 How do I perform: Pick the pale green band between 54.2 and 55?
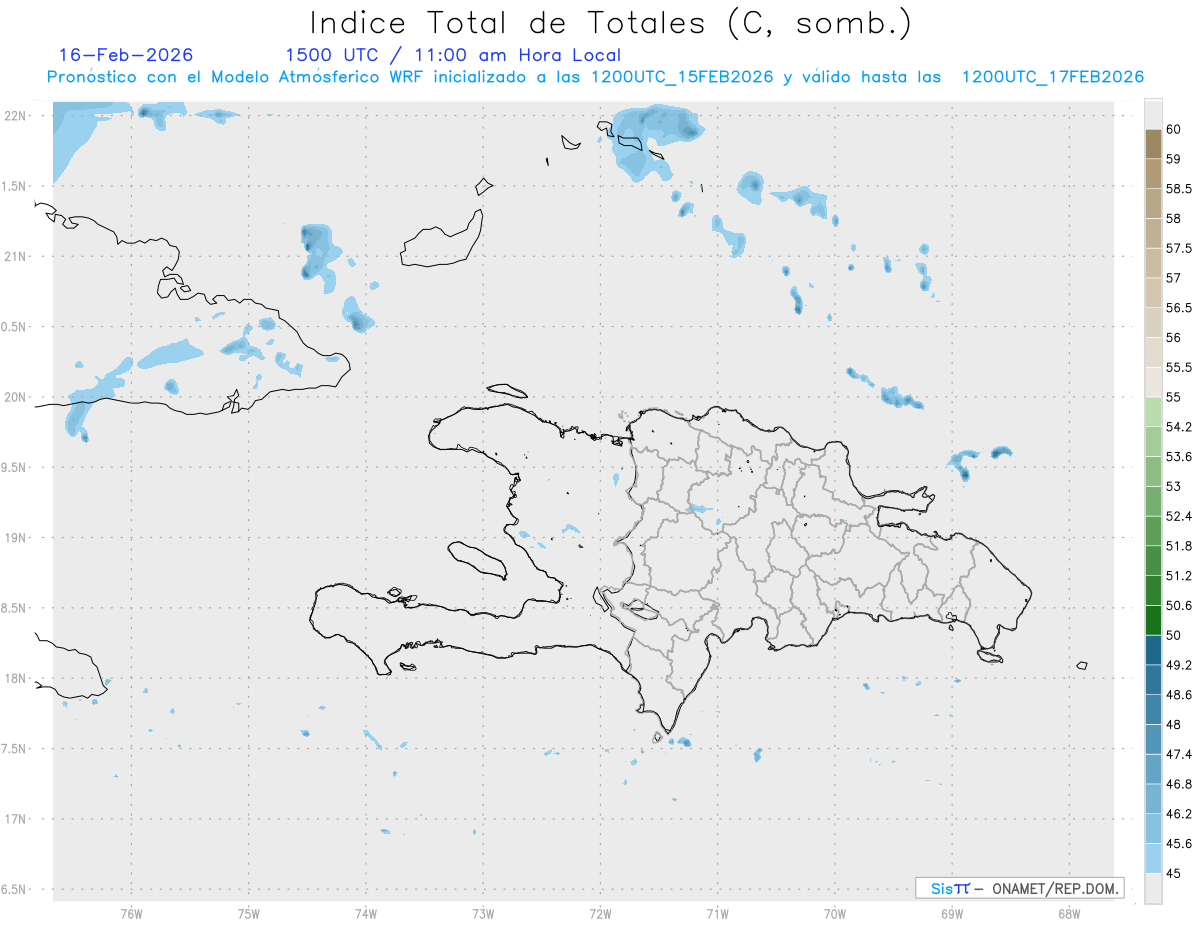[x=1153, y=412]
